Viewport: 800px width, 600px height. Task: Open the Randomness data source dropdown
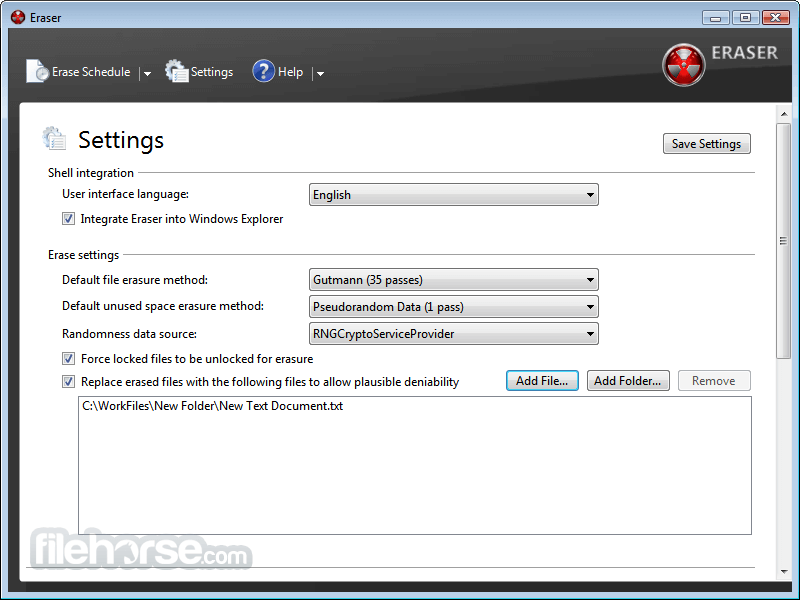(454, 334)
